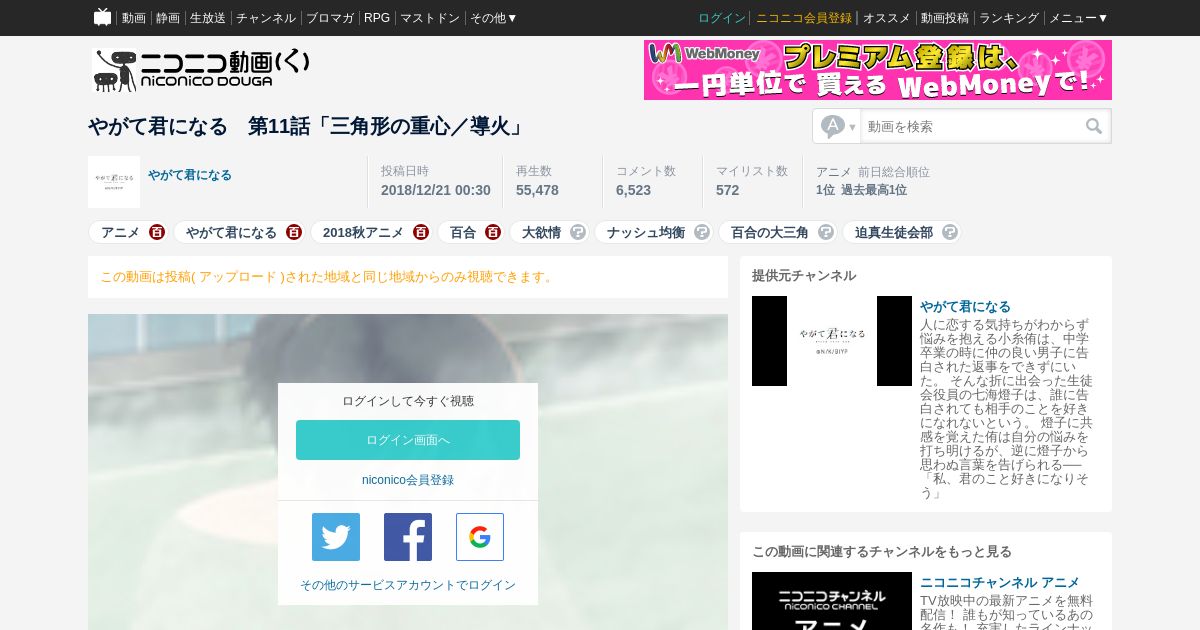Open the オススメ link
The width and height of the screenshot is (1200, 630).
click(x=887, y=18)
